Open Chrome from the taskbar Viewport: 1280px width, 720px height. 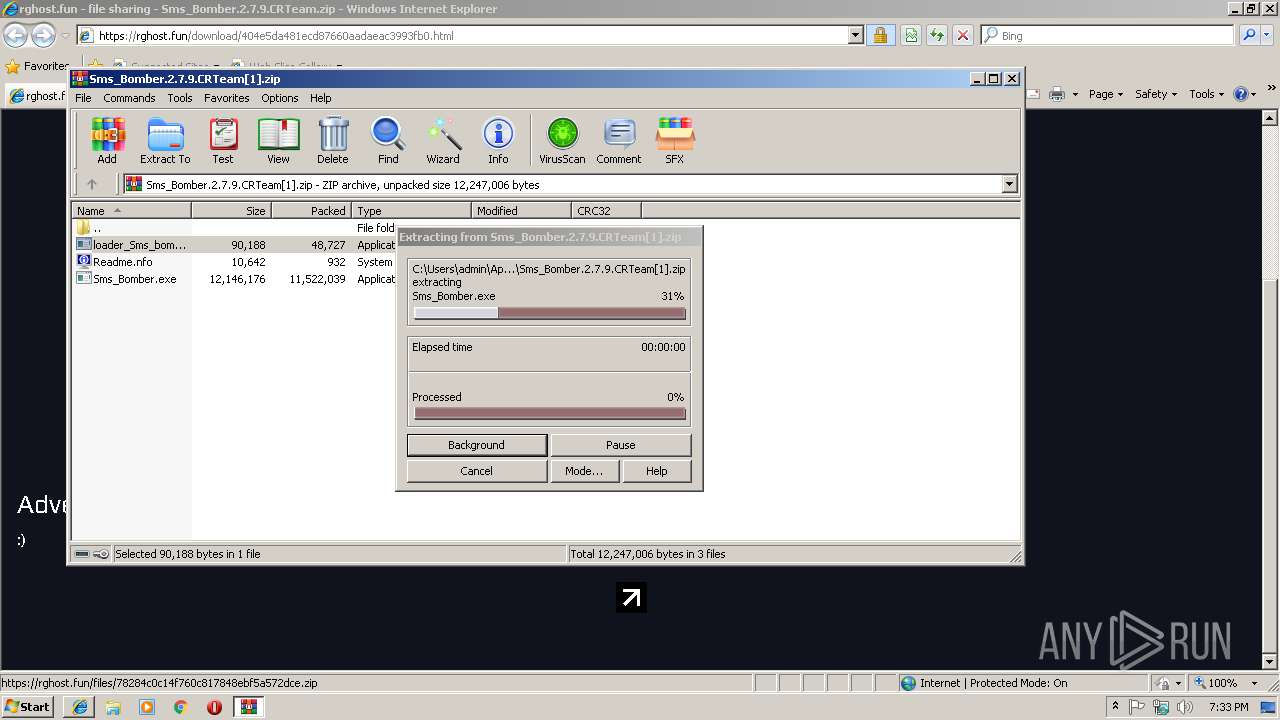[x=180, y=707]
